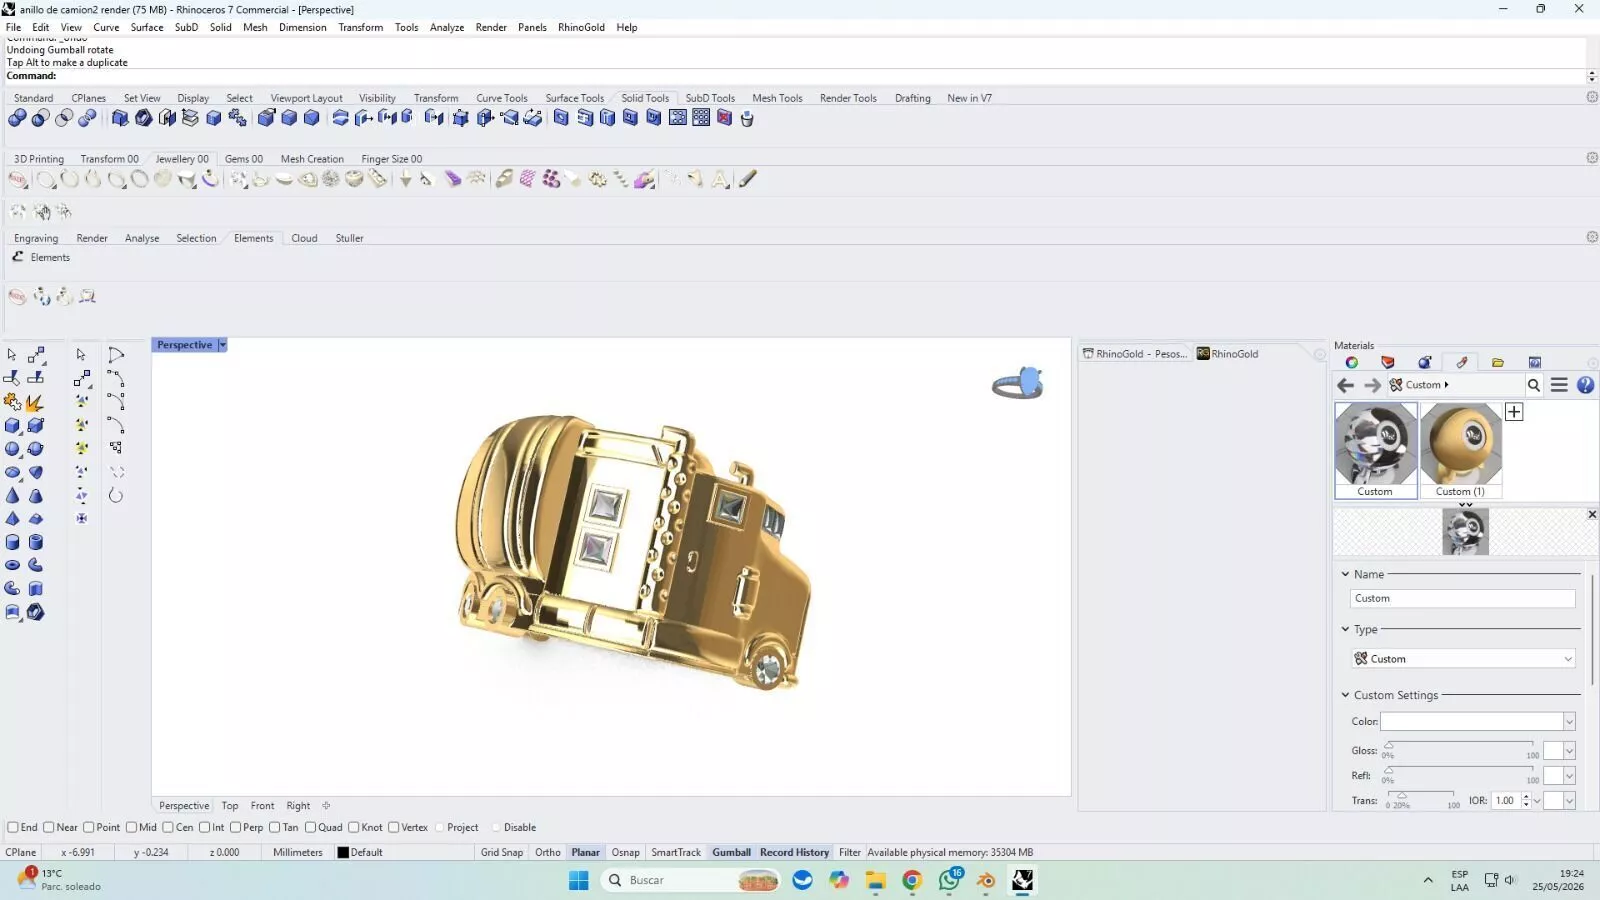Click the pencil icon in Jewellery toolbar
This screenshot has height=900, width=1600.
tap(748, 179)
